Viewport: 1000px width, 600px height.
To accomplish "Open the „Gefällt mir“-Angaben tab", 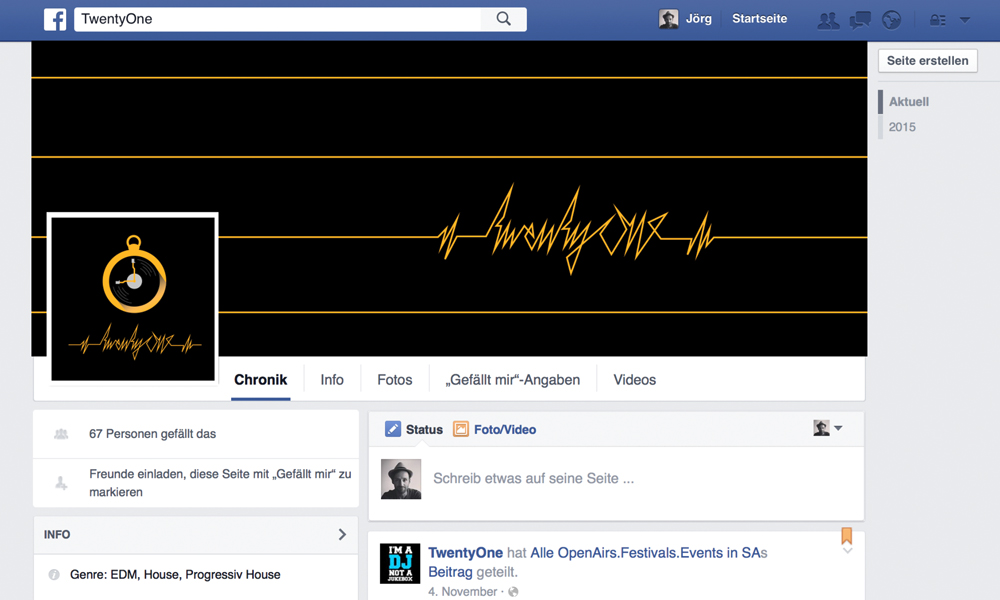I will pos(513,380).
